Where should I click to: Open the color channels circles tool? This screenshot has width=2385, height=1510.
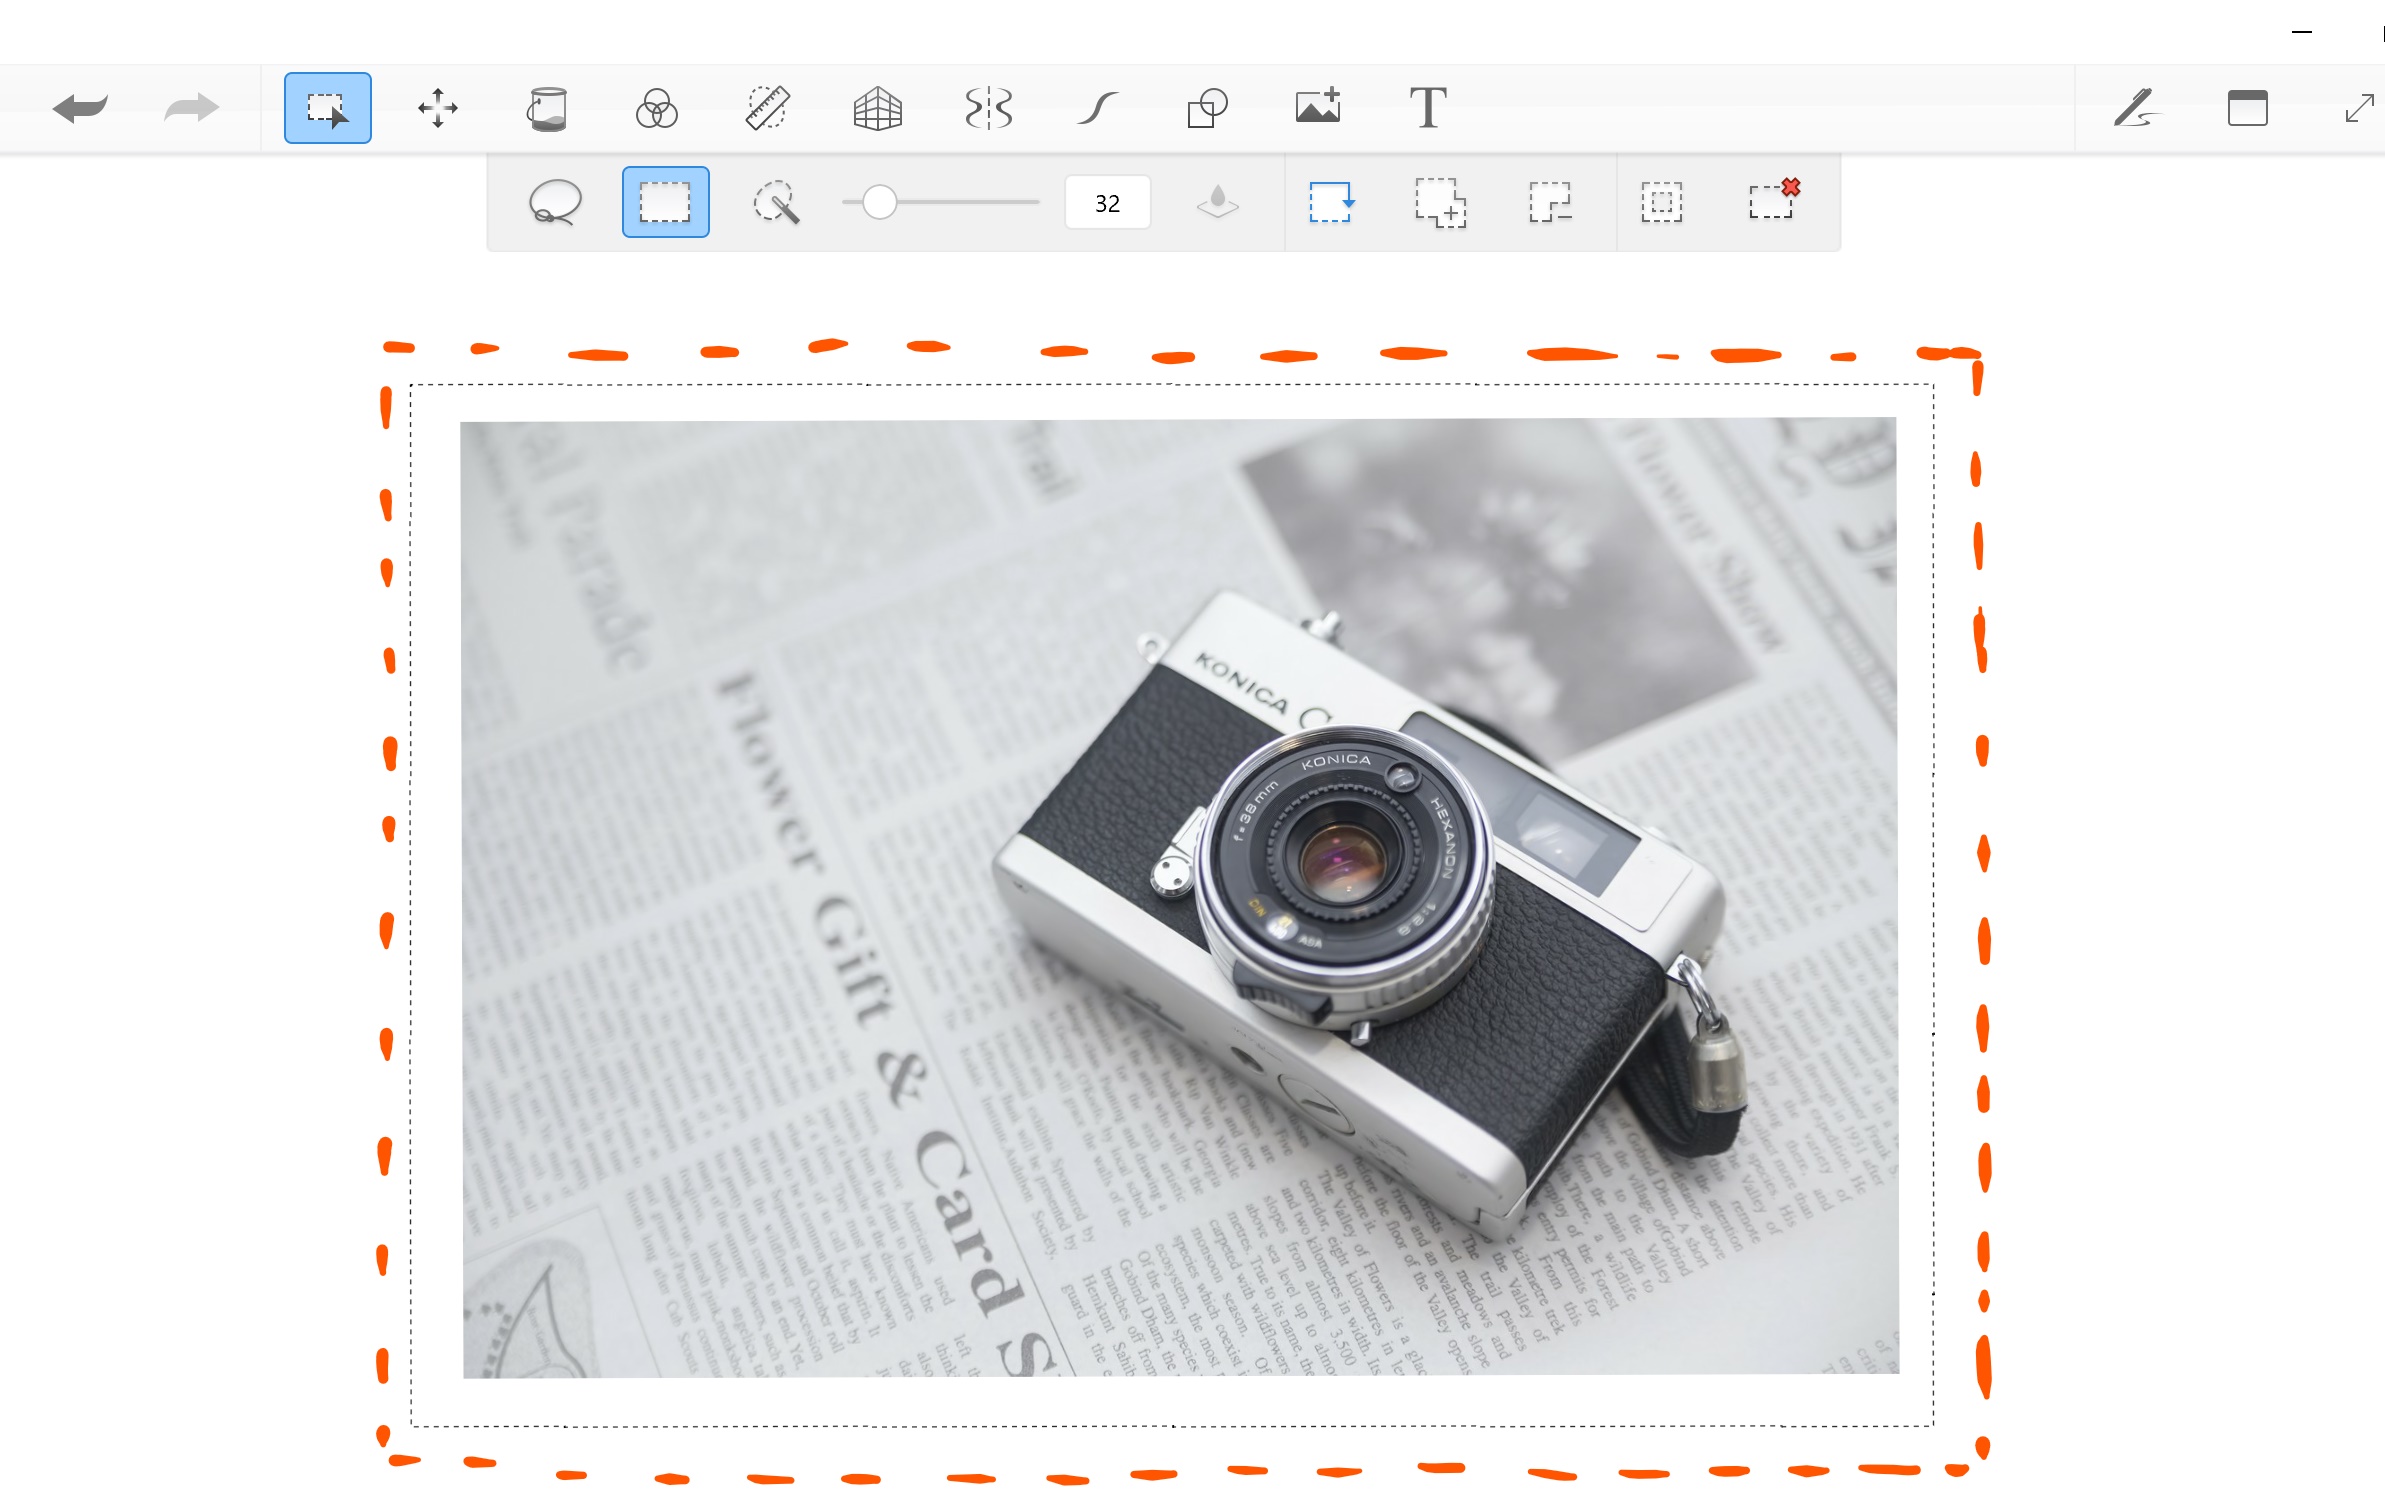click(657, 108)
